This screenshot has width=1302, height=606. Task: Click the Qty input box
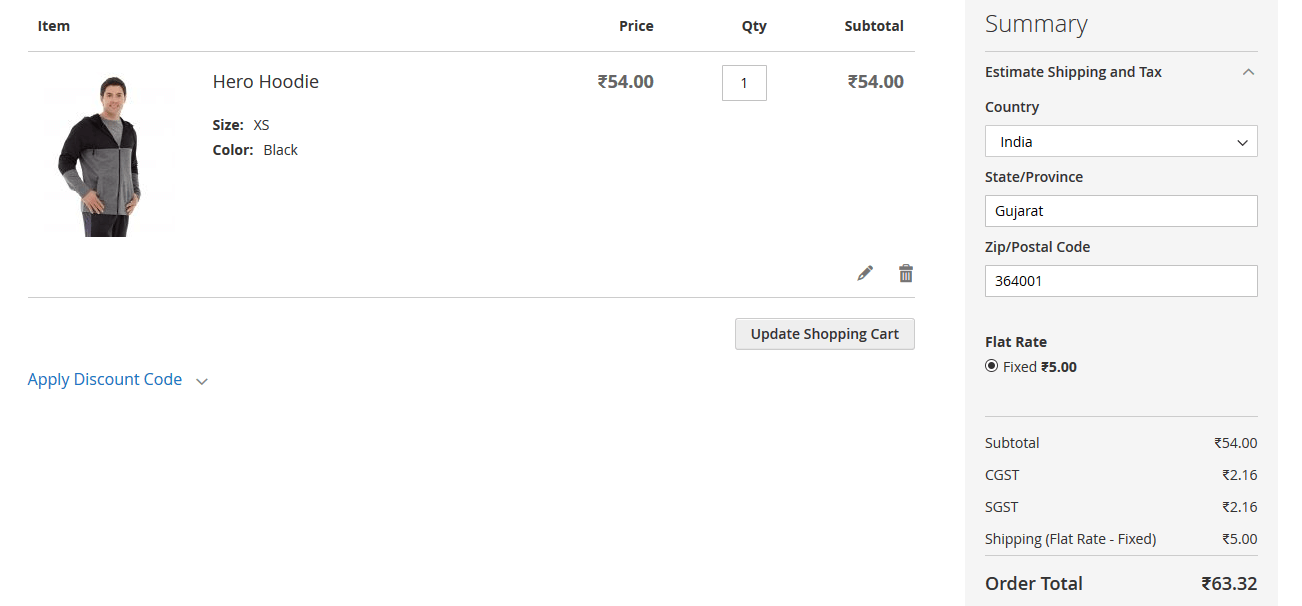(x=744, y=83)
